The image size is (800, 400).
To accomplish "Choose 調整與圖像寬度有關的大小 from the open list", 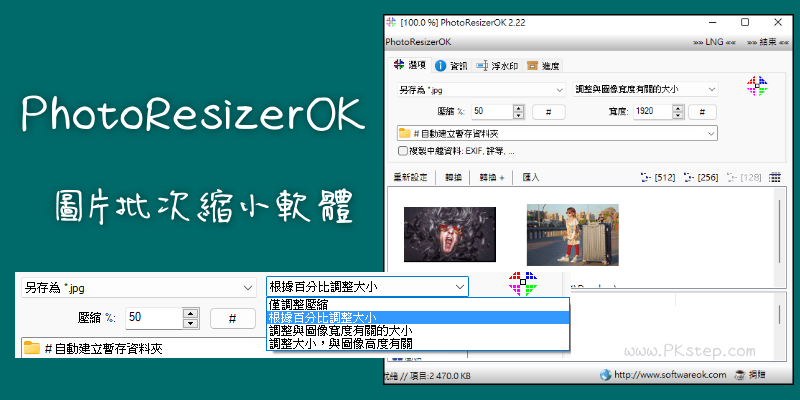I will click(x=417, y=330).
